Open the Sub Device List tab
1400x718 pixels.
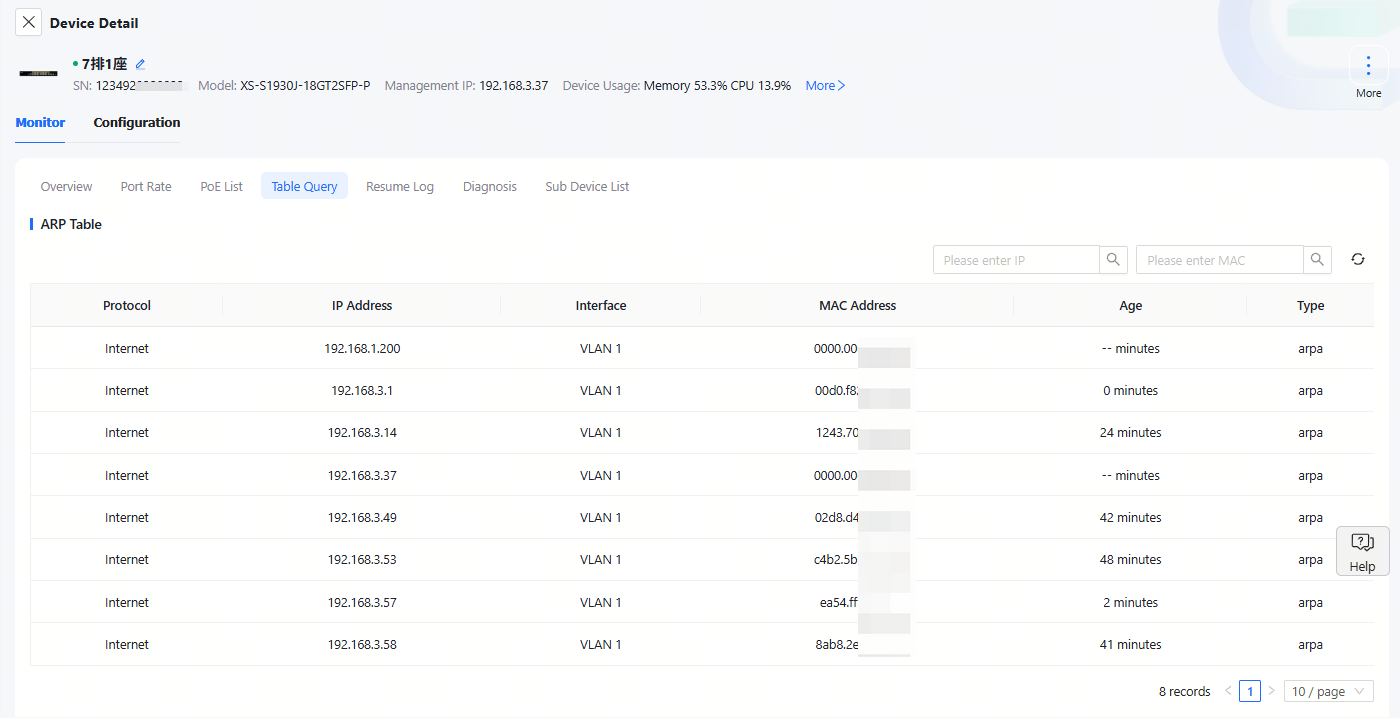click(587, 187)
